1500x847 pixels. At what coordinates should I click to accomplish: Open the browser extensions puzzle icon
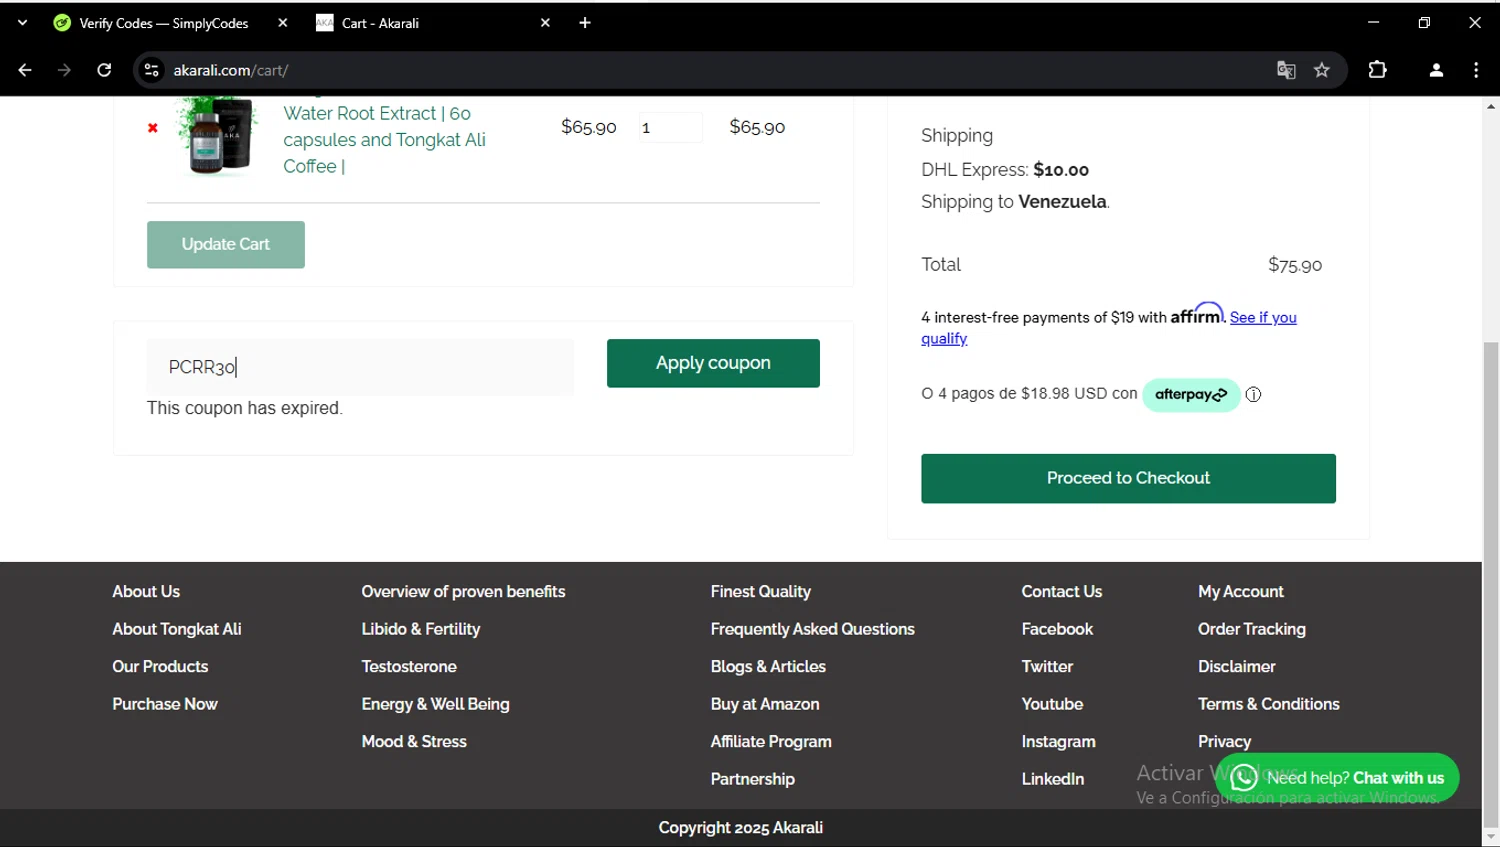1377,70
